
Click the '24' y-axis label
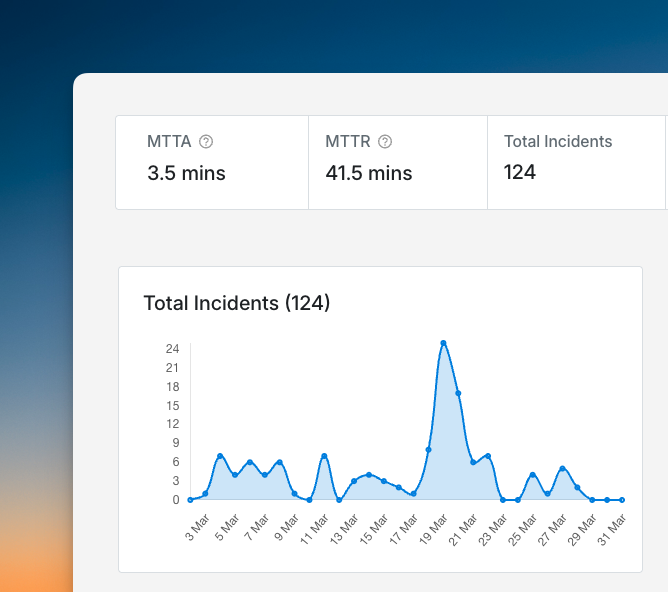click(x=173, y=349)
